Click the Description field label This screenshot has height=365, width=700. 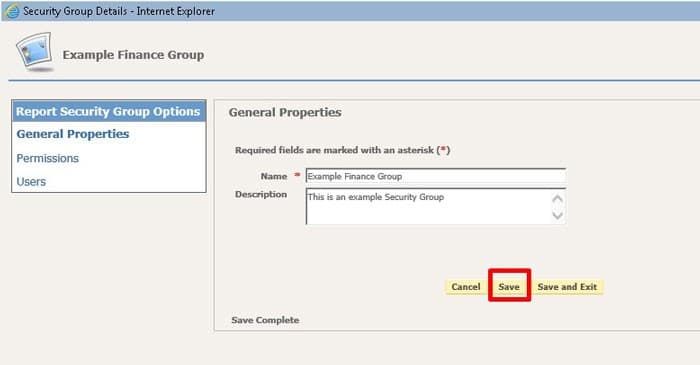(261, 195)
